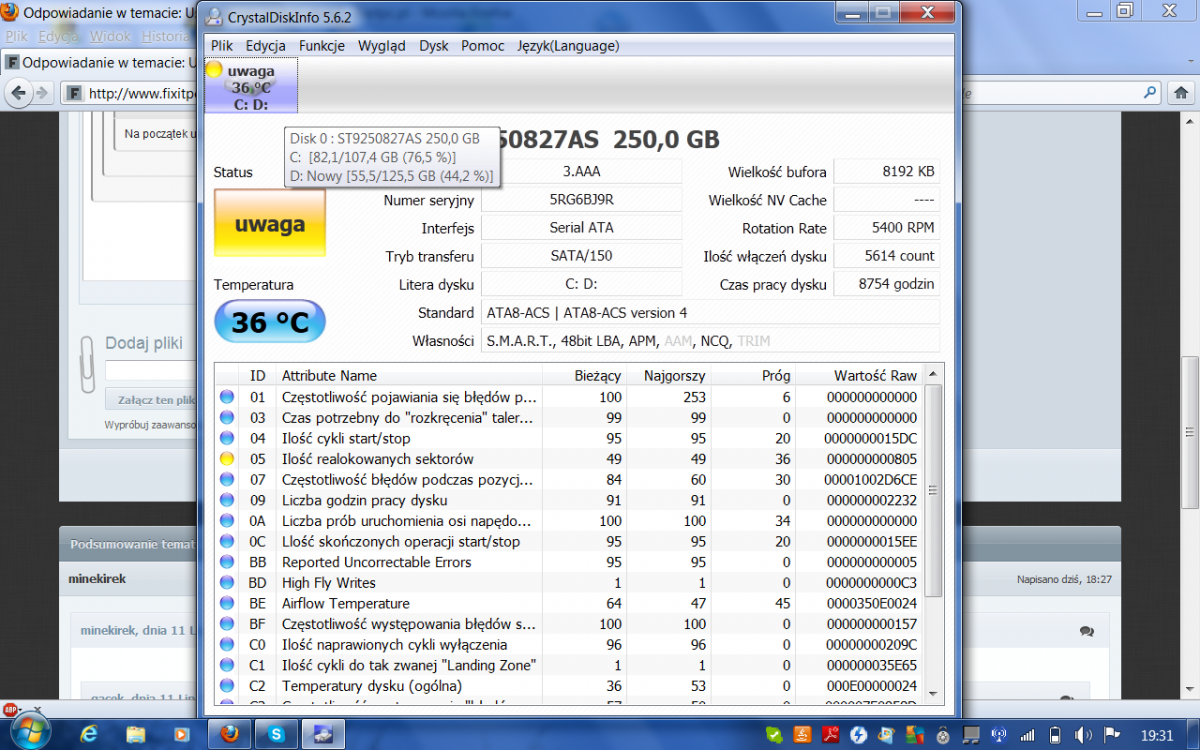Click status orb for attribute 03 row
The height and width of the screenshot is (750, 1200).
[x=227, y=418]
